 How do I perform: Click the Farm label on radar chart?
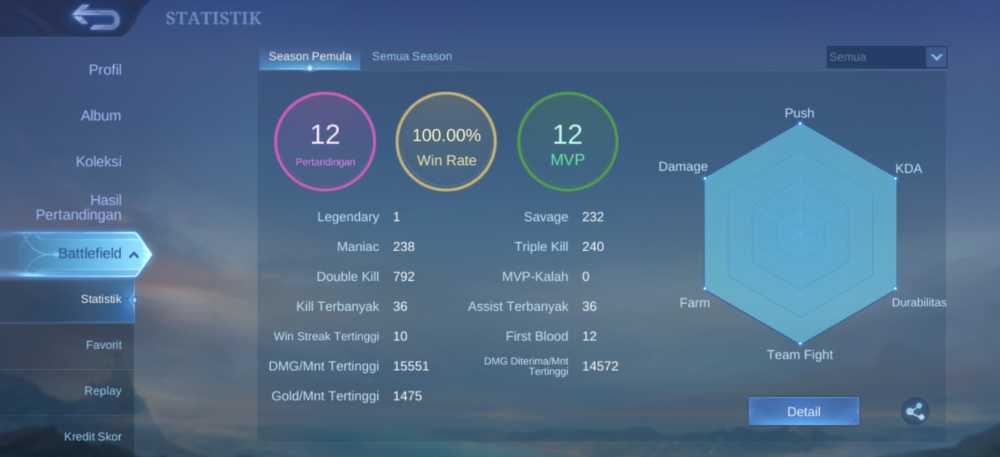tap(695, 303)
